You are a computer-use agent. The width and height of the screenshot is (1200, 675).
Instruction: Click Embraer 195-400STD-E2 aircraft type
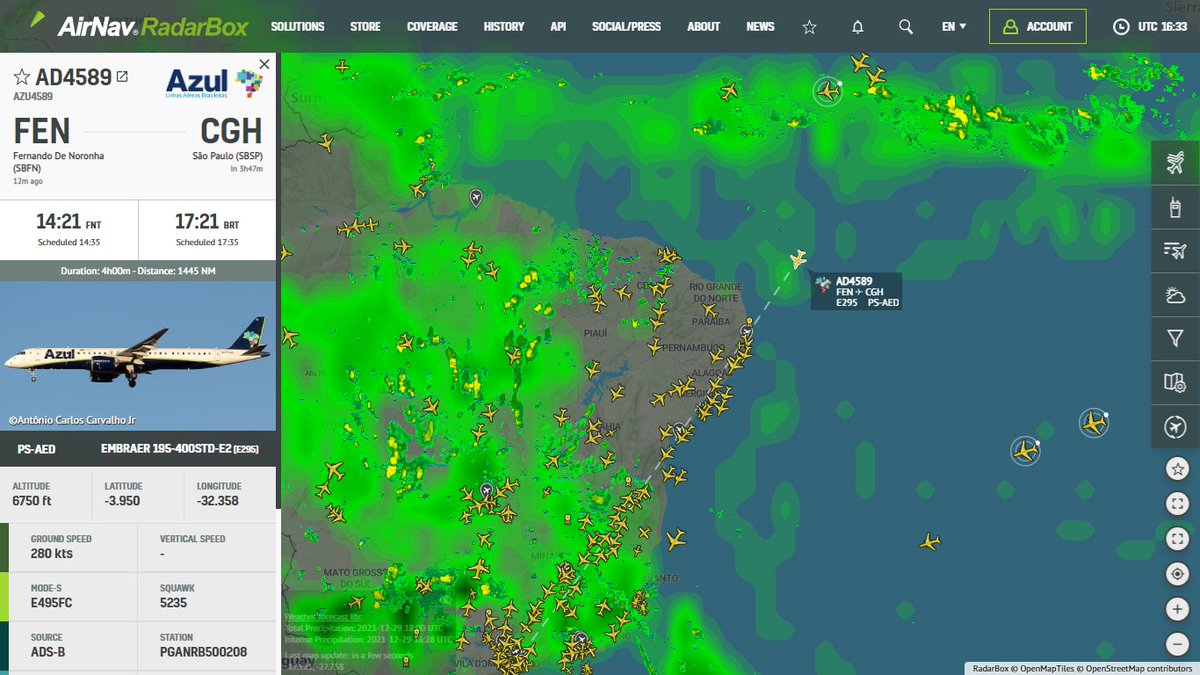tap(179, 449)
